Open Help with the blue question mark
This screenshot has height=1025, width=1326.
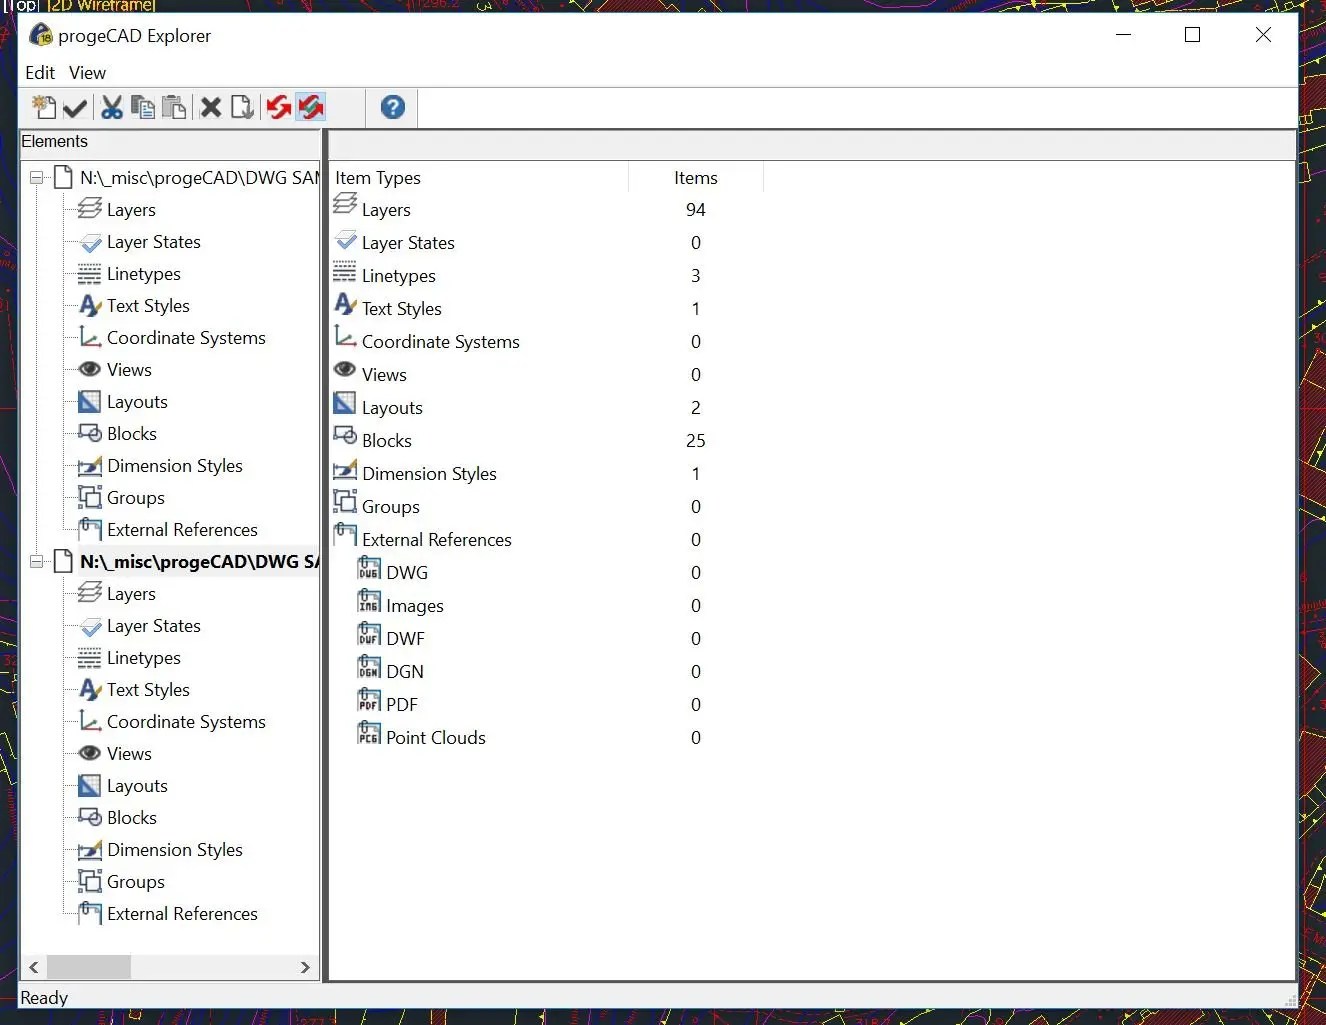[393, 107]
